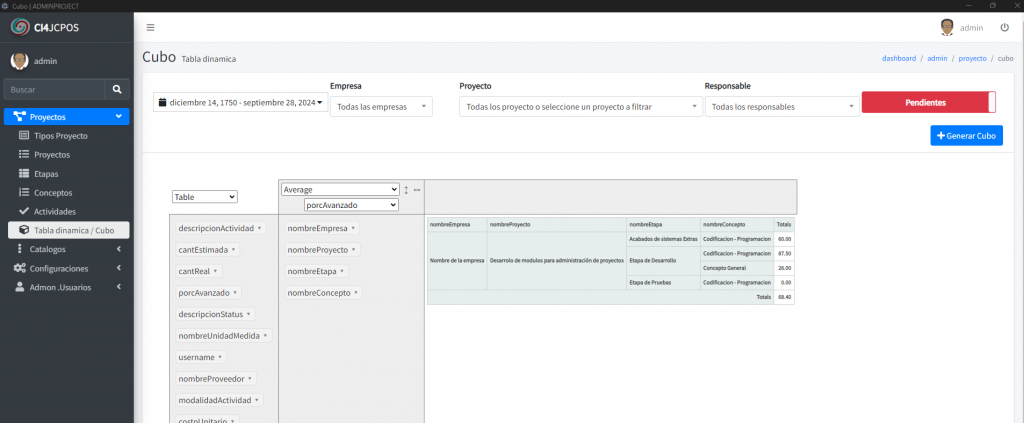Toggle the Pendientes switch

pyautogui.click(x=928, y=102)
